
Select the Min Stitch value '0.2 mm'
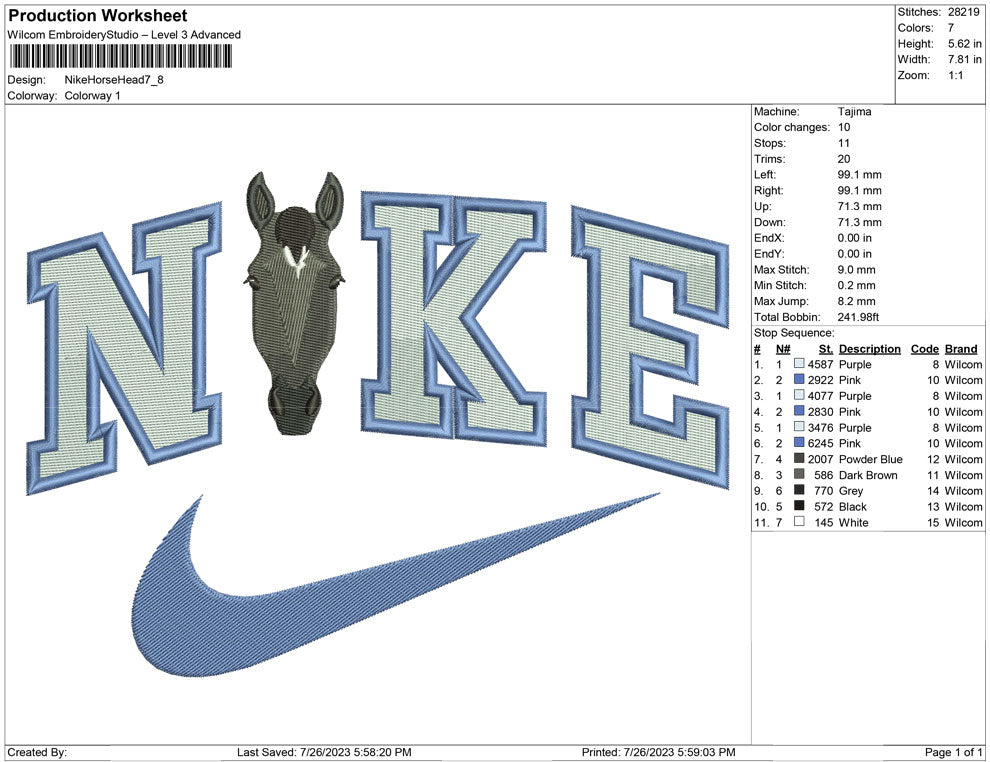pos(857,285)
